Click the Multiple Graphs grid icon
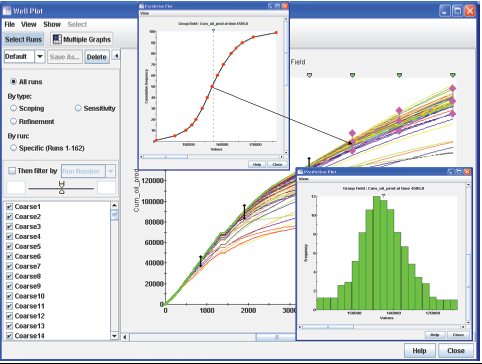The width and height of the screenshot is (482, 364). [x=57, y=39]
